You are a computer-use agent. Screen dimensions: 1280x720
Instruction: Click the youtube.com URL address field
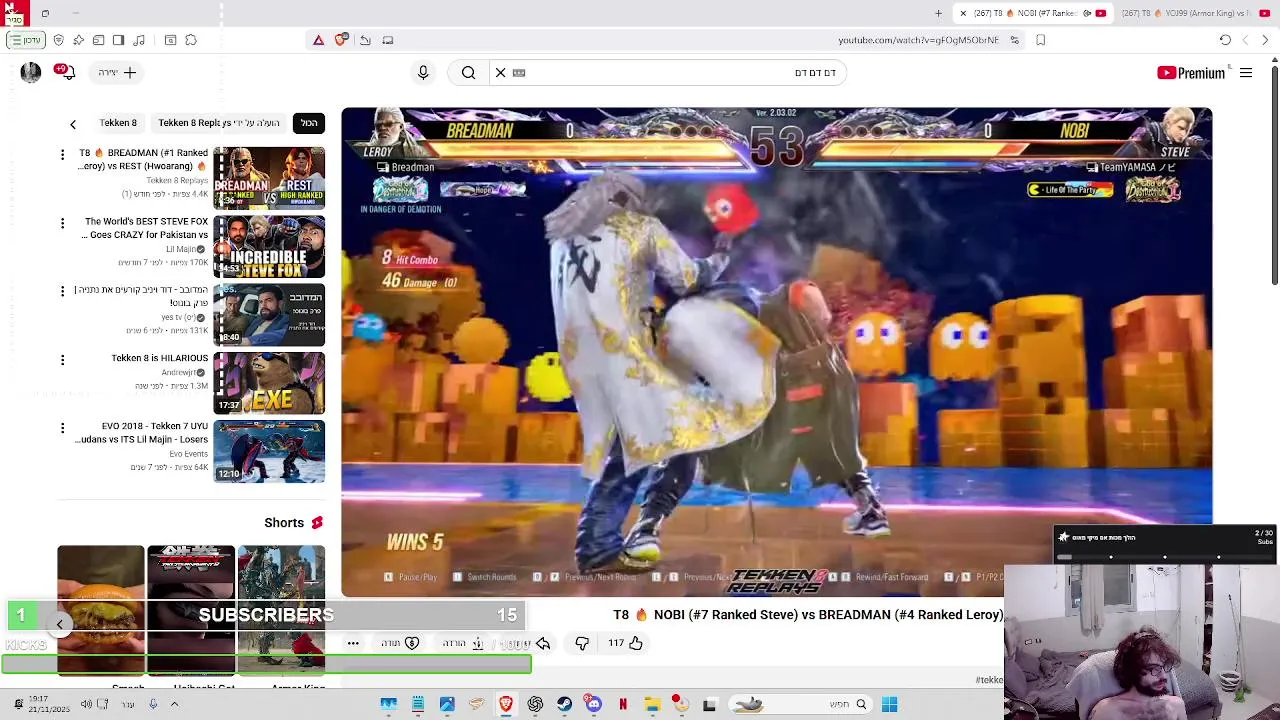pos(918,40)
